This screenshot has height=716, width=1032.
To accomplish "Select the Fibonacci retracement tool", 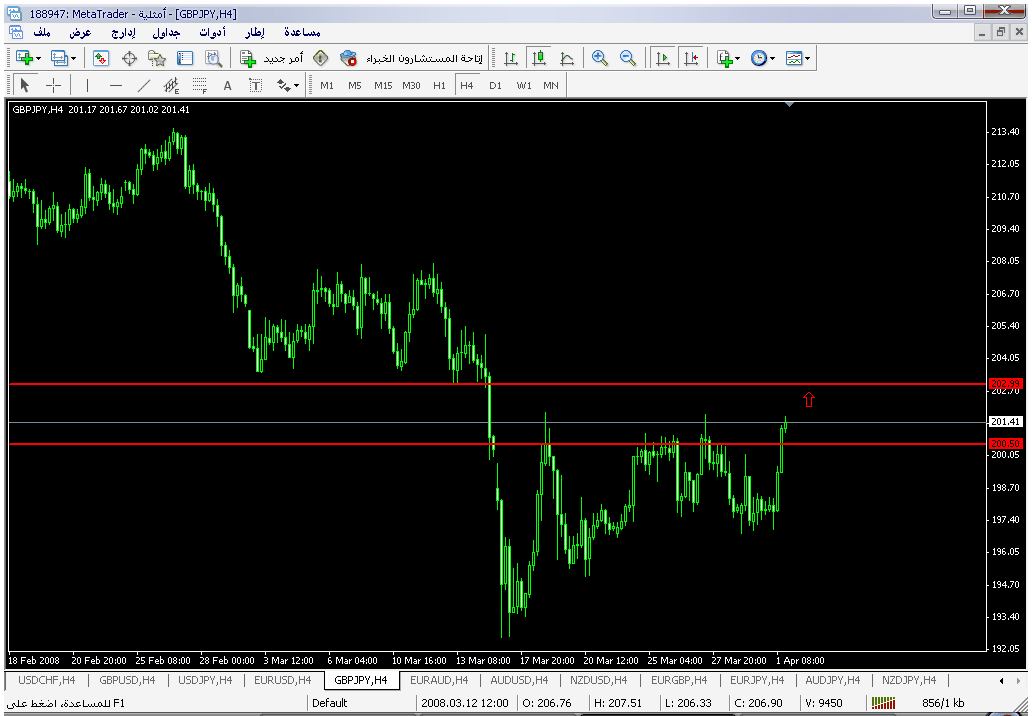I will (x=200, y=85).
